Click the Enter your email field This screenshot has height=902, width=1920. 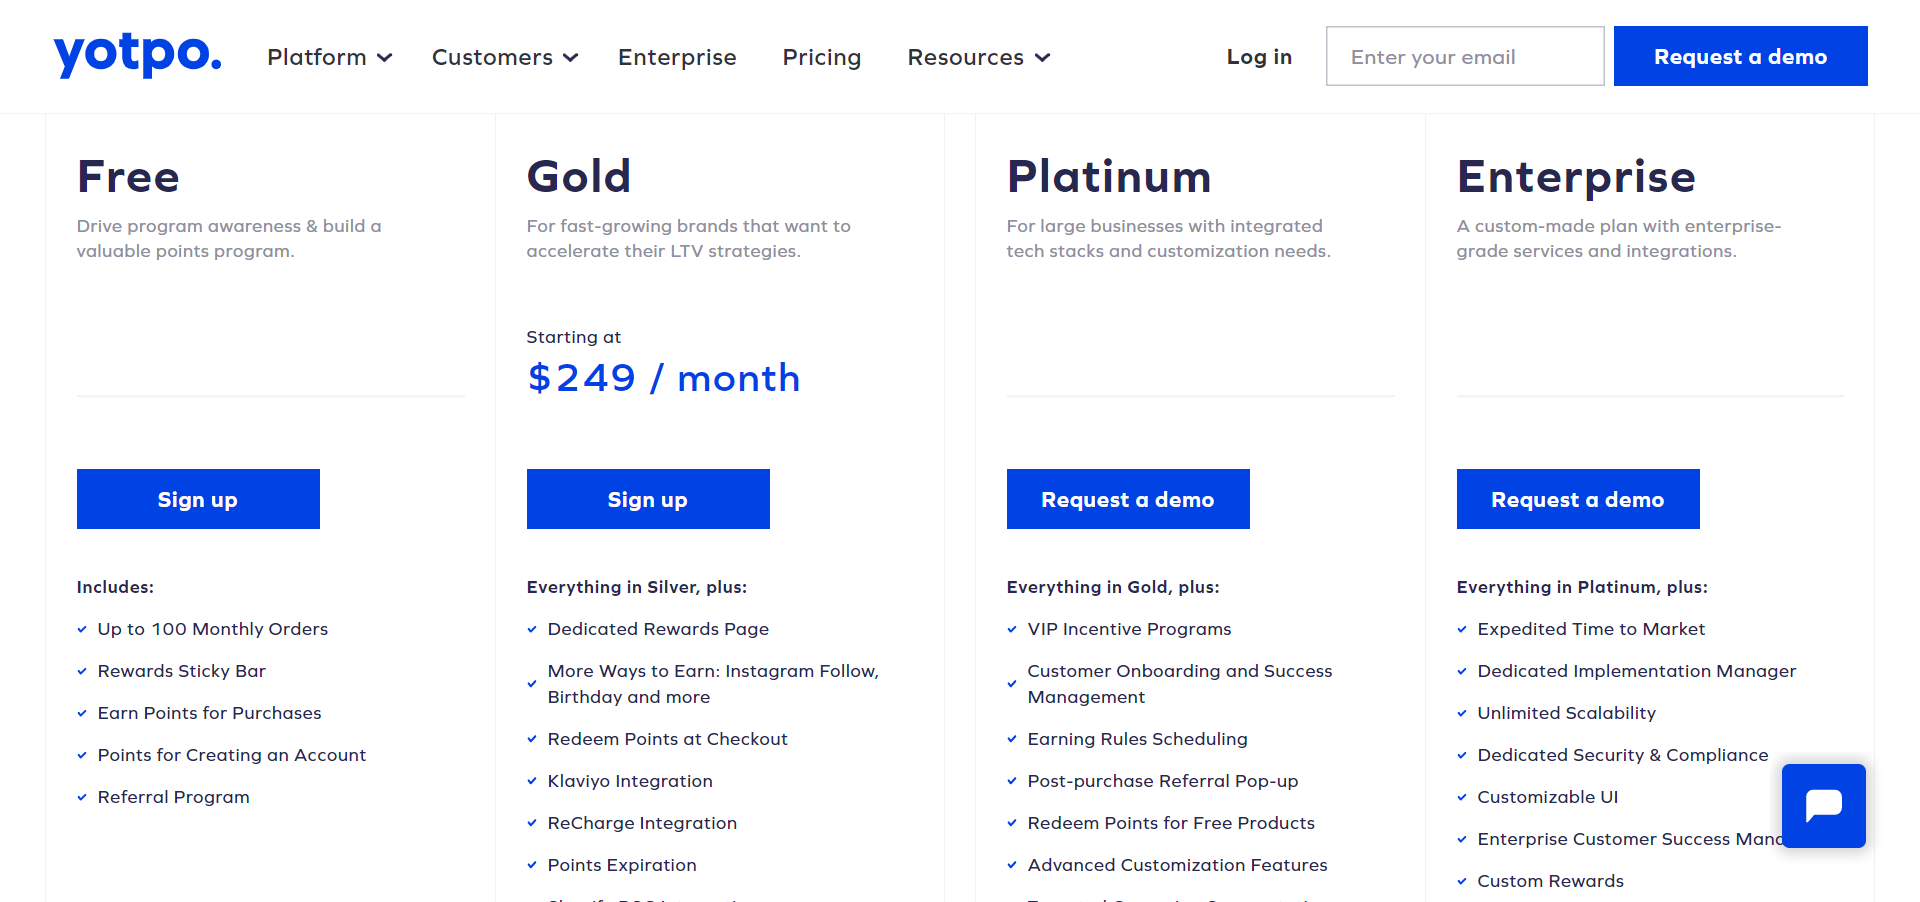[1464, 56]
